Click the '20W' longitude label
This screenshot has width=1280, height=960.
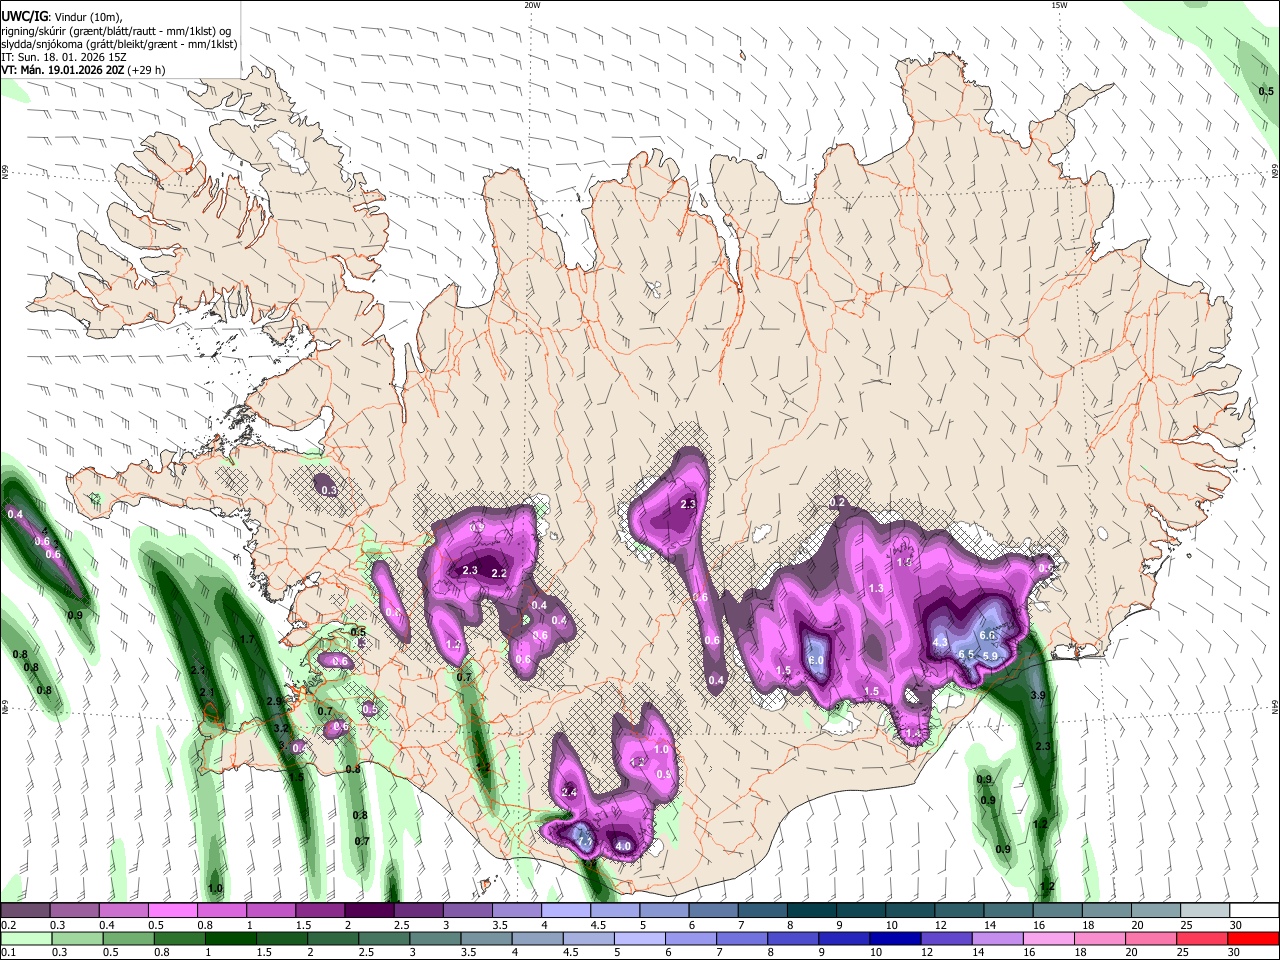532,5
